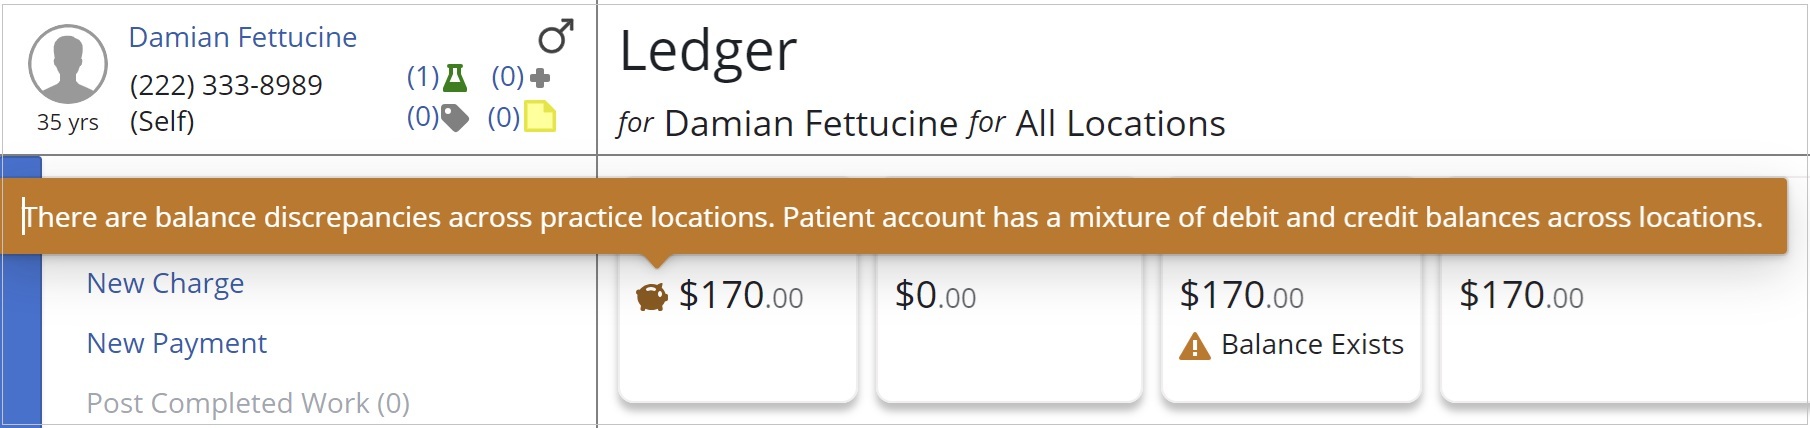Open the green lab flask icon
Image resolution: width=1810 pixels, height=428 pixels.
point(455,77)
